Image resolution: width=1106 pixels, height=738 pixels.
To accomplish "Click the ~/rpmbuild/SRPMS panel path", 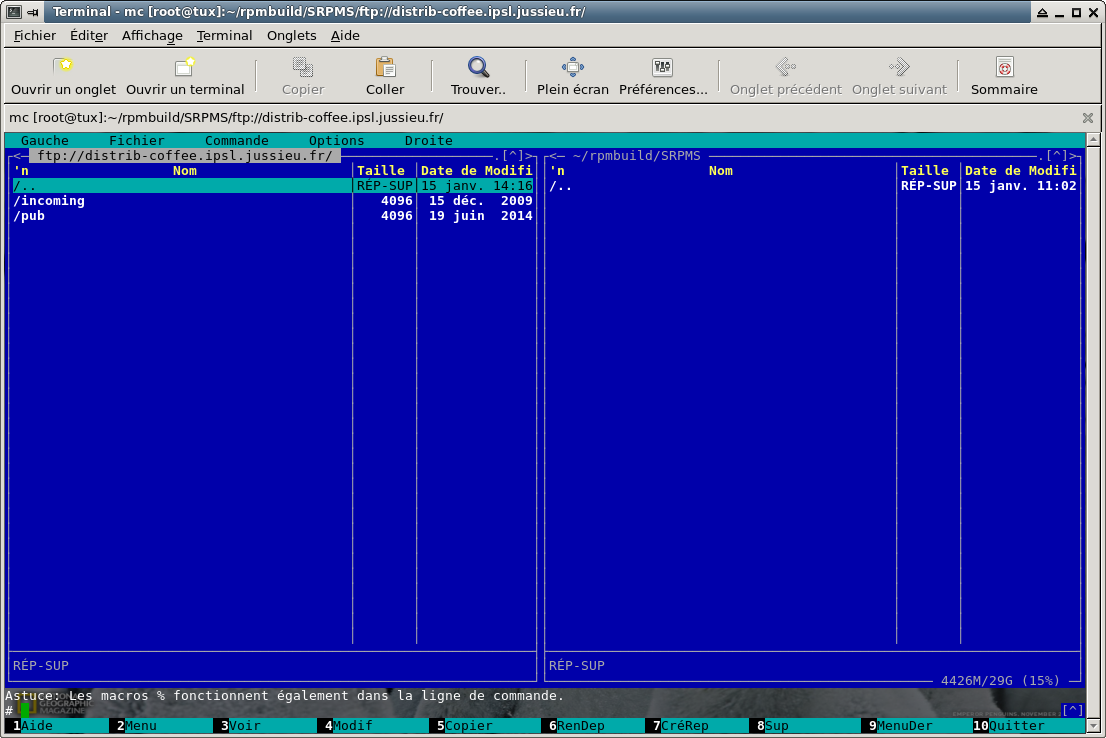I will 636,156.
